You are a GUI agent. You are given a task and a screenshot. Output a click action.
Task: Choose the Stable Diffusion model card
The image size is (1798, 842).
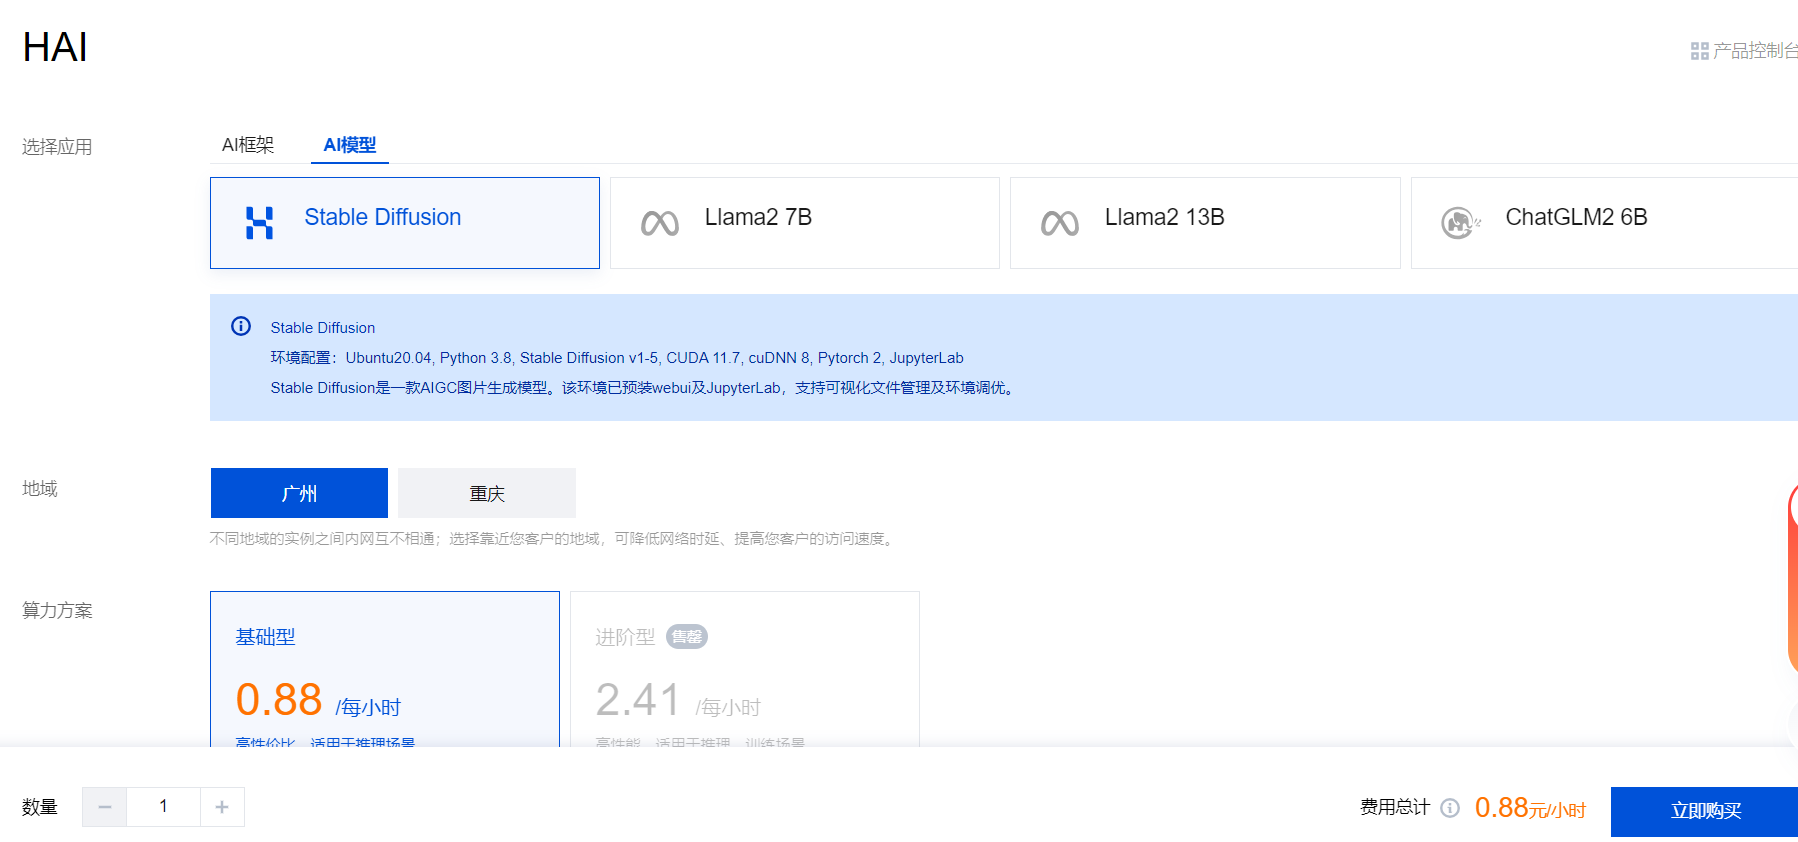coord(405,223)
